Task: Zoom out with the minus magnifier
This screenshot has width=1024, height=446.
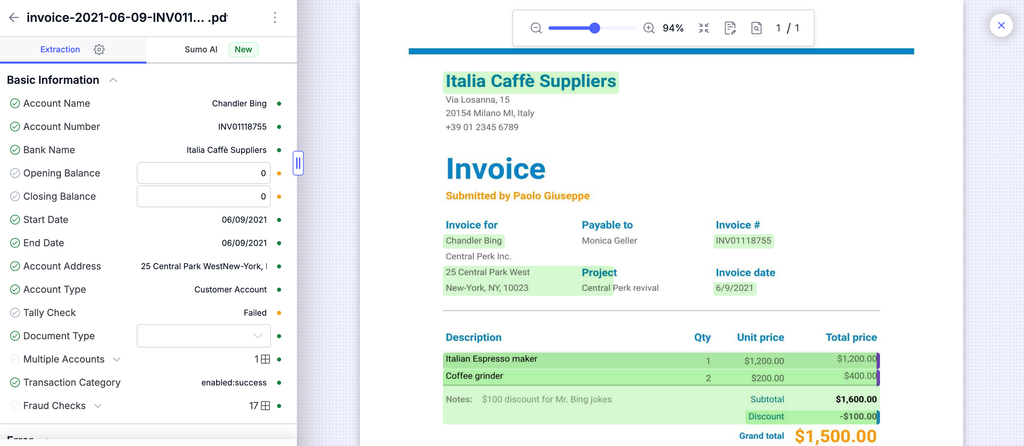Action: tap(536, 28)
